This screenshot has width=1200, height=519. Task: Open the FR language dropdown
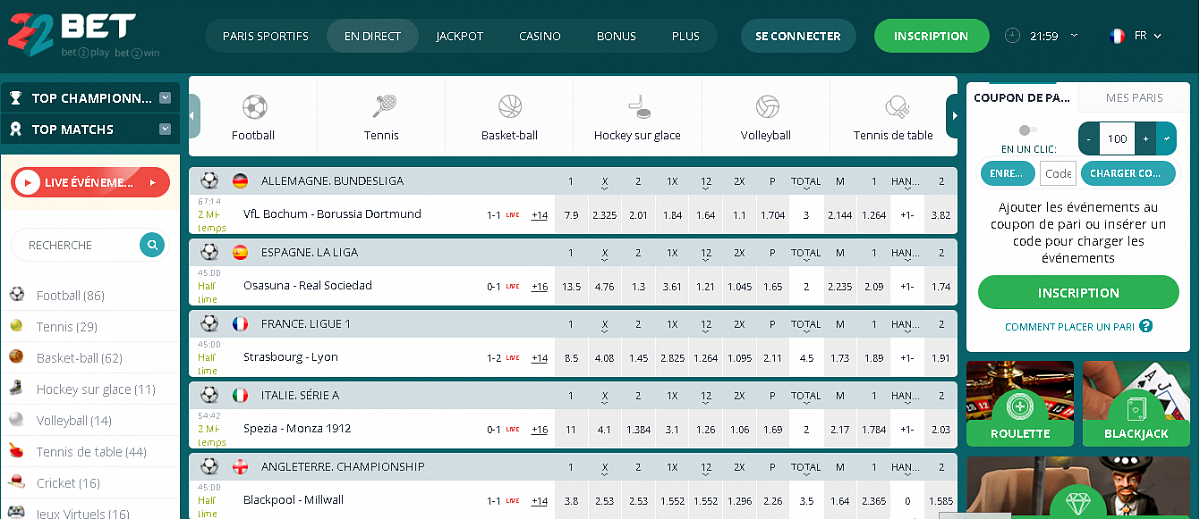click(x=1147, y=36)
